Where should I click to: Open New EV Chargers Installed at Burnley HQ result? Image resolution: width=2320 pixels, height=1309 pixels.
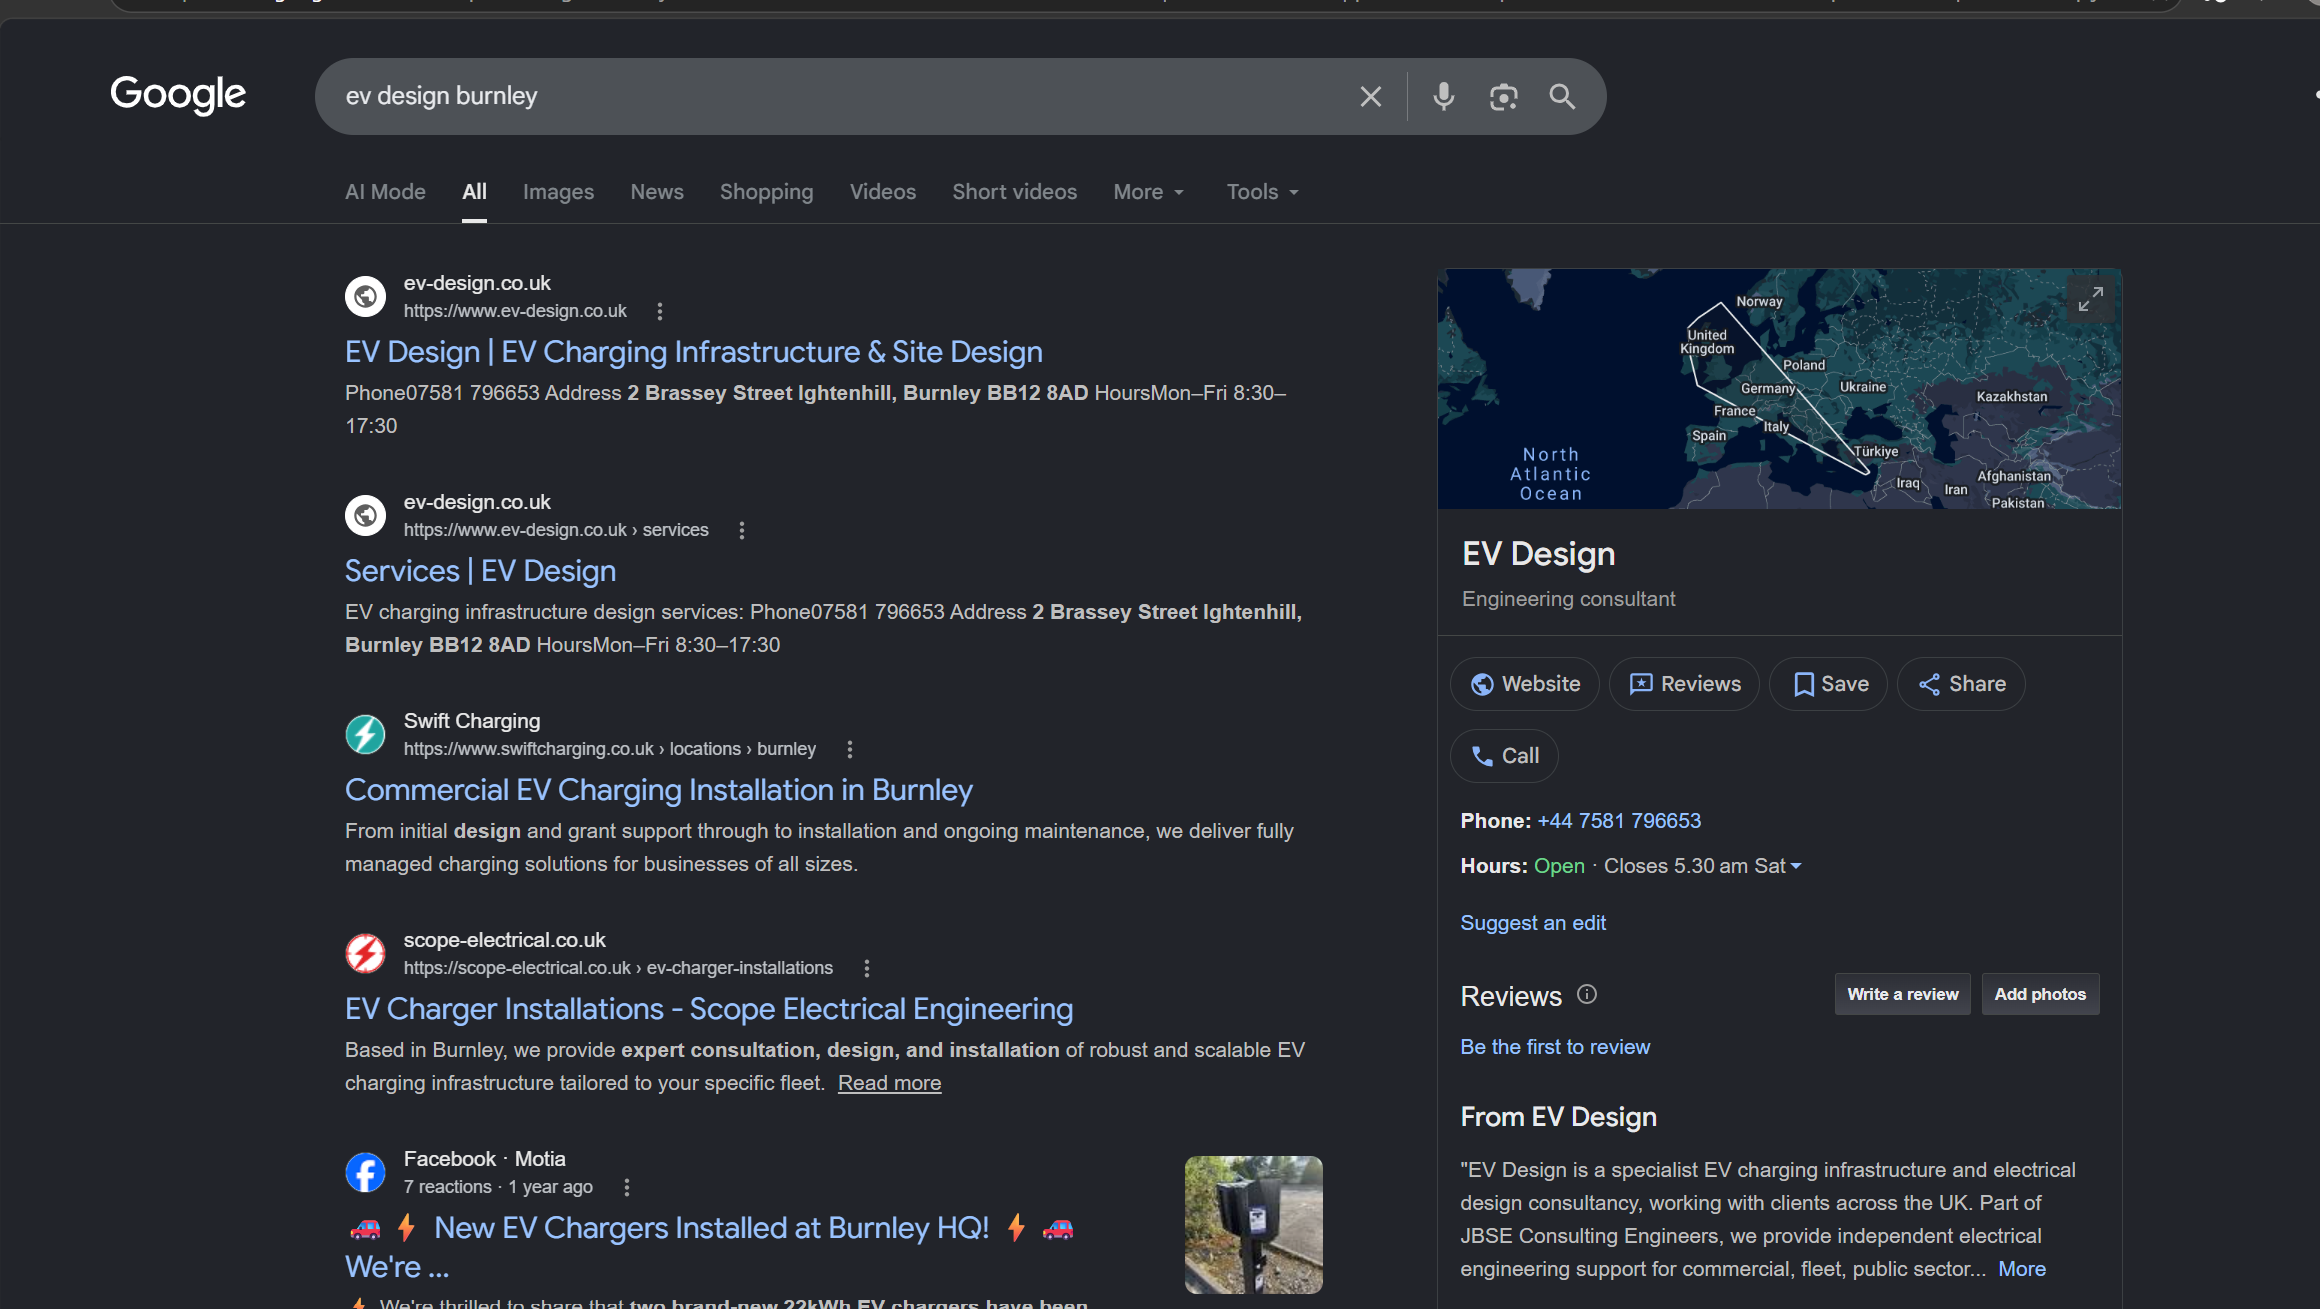(711, 1228)
